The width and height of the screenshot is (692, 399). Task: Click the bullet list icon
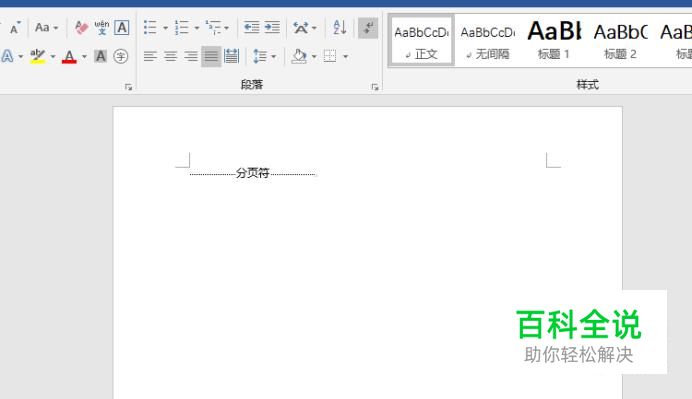click(150, 28)
